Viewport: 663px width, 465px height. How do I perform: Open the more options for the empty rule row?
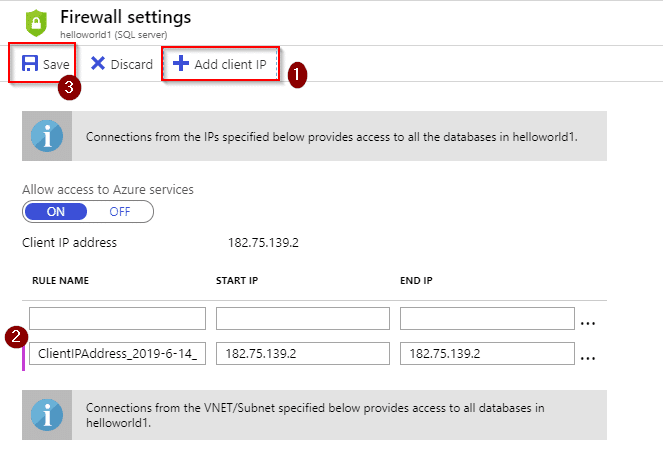click(588, 323)
